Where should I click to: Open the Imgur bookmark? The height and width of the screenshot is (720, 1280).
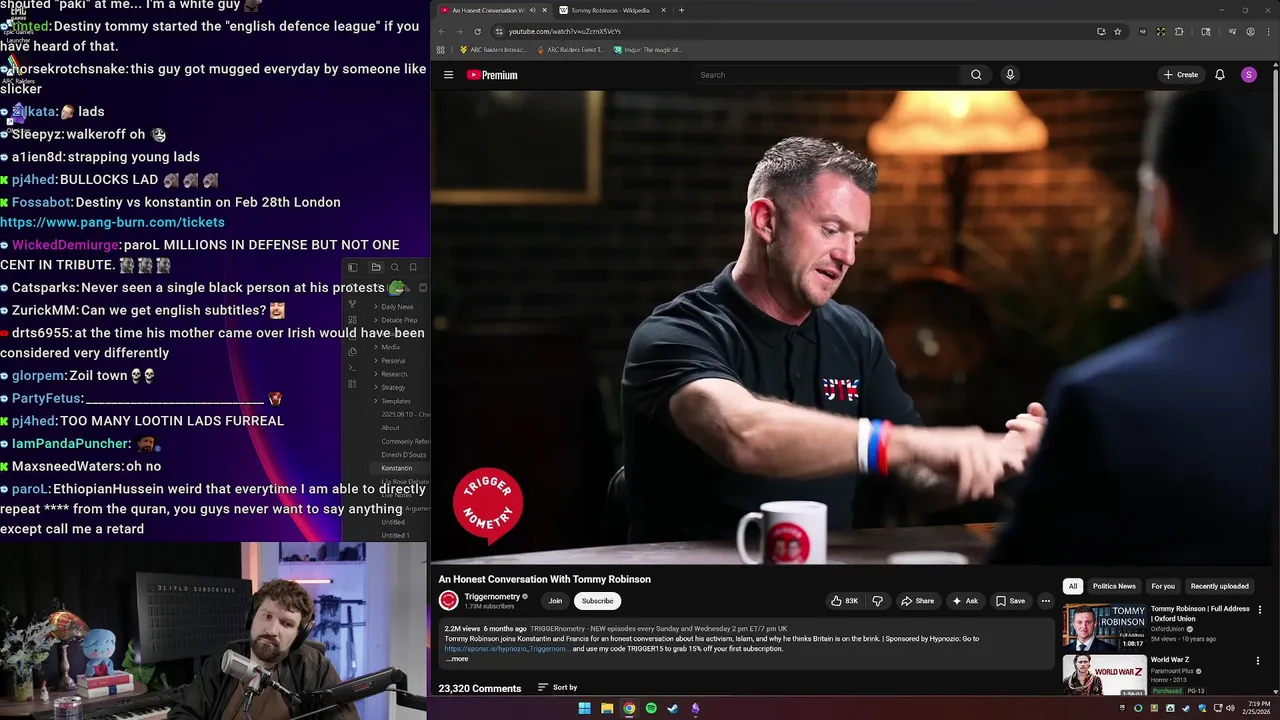648,49
